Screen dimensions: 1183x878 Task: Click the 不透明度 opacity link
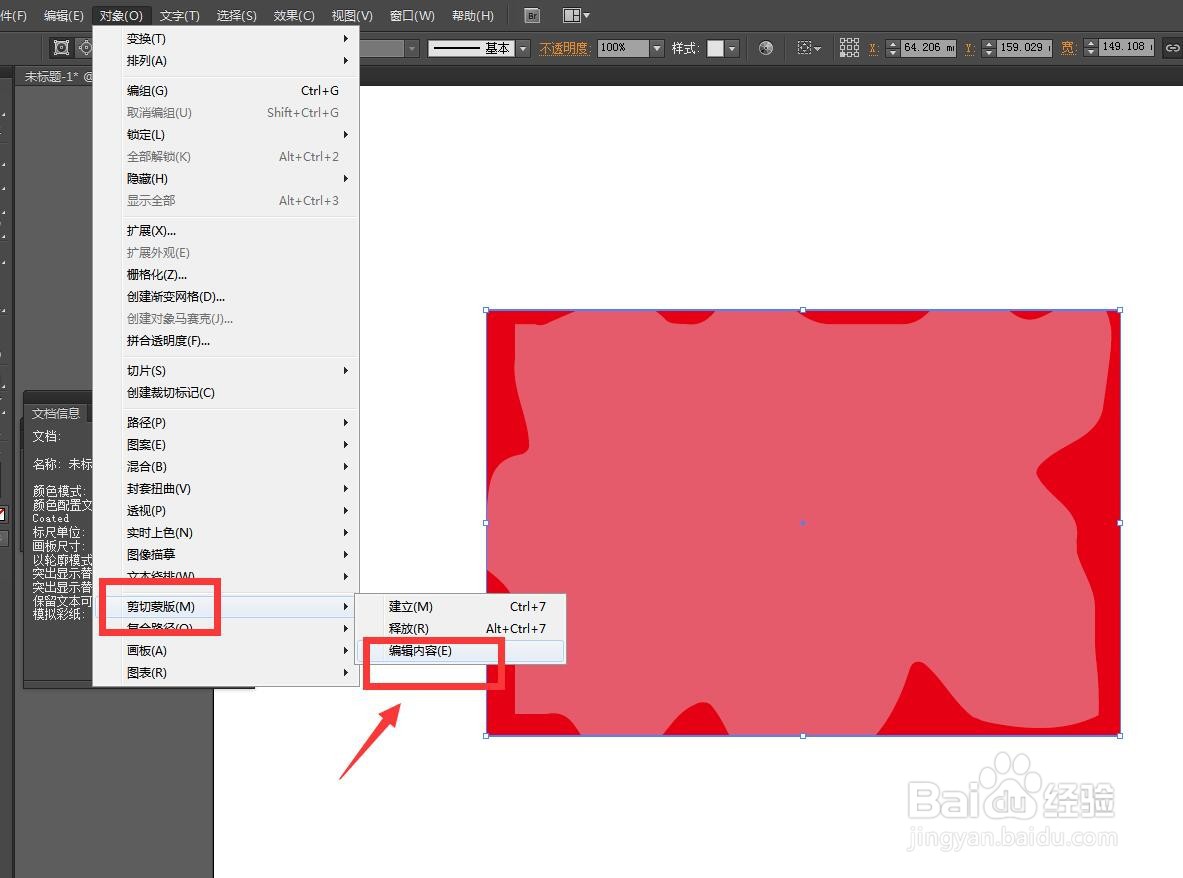(x=564, y=48)
